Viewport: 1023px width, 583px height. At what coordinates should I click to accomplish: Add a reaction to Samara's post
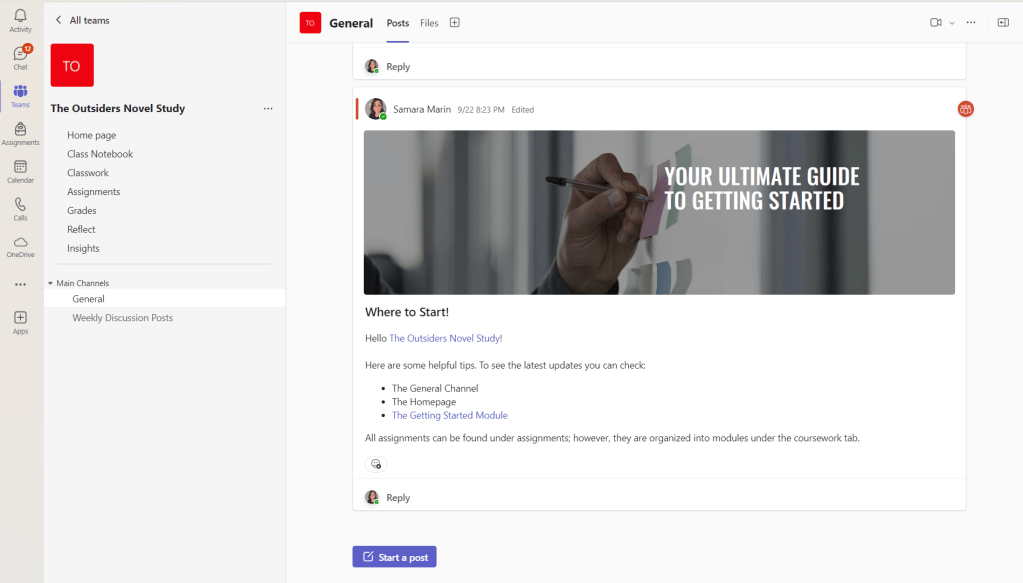(376, 464)
